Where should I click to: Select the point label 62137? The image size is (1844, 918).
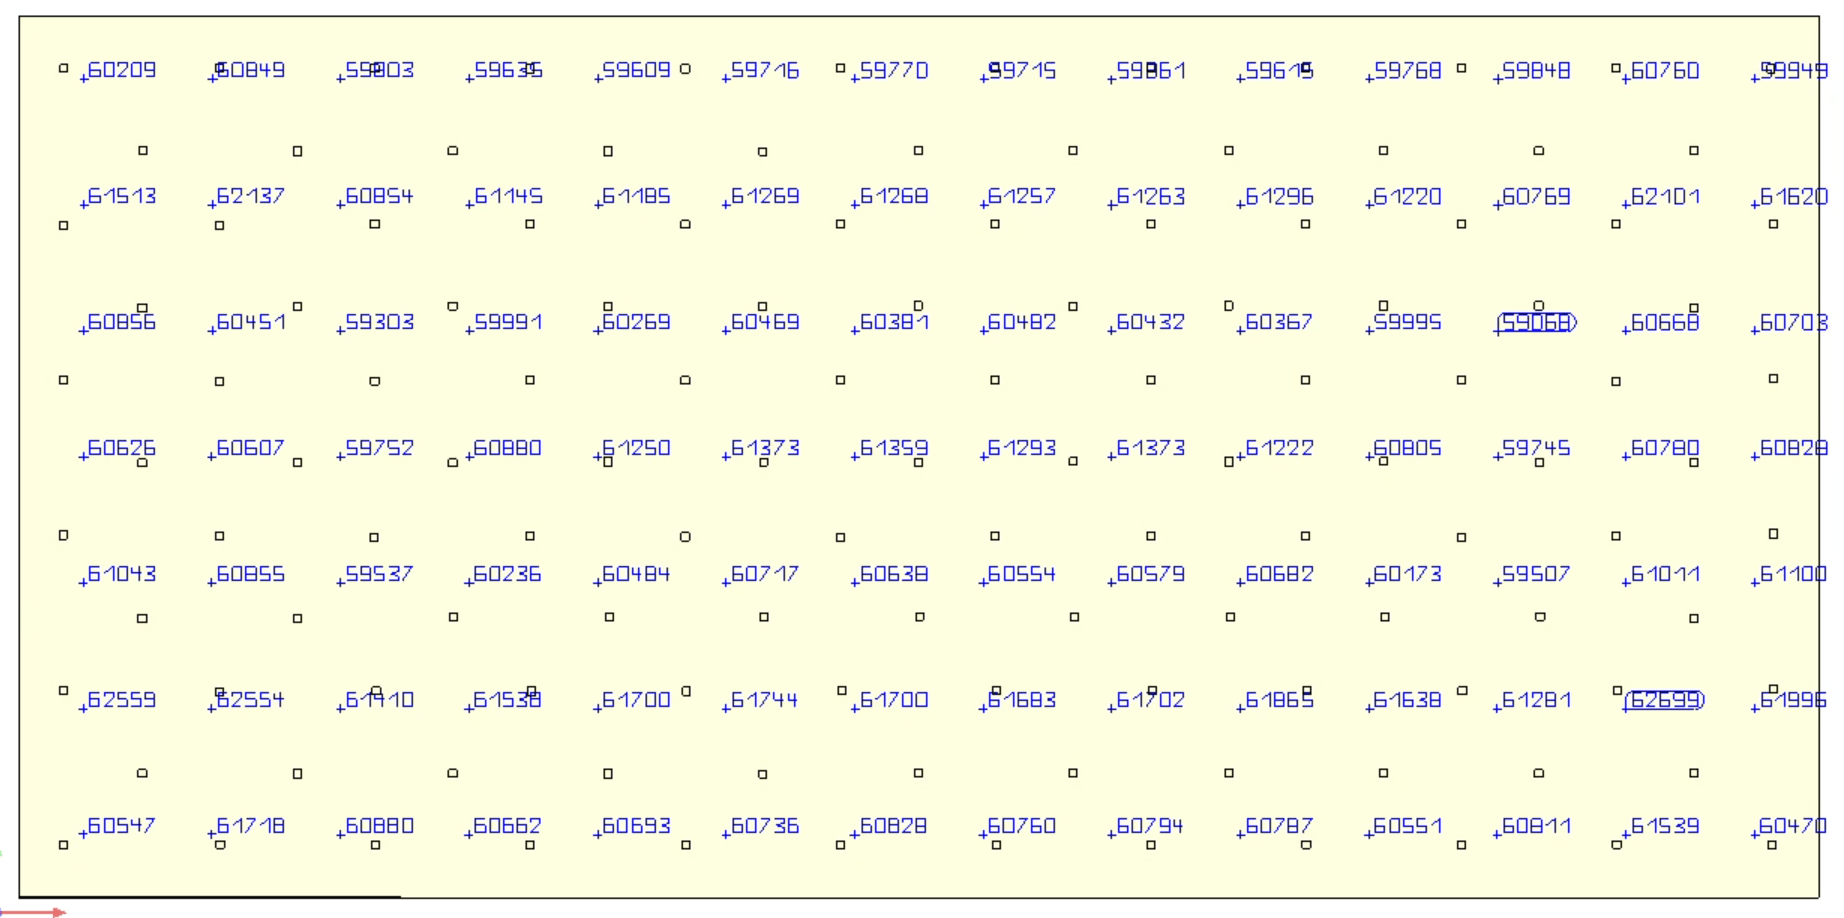(251, 196)
